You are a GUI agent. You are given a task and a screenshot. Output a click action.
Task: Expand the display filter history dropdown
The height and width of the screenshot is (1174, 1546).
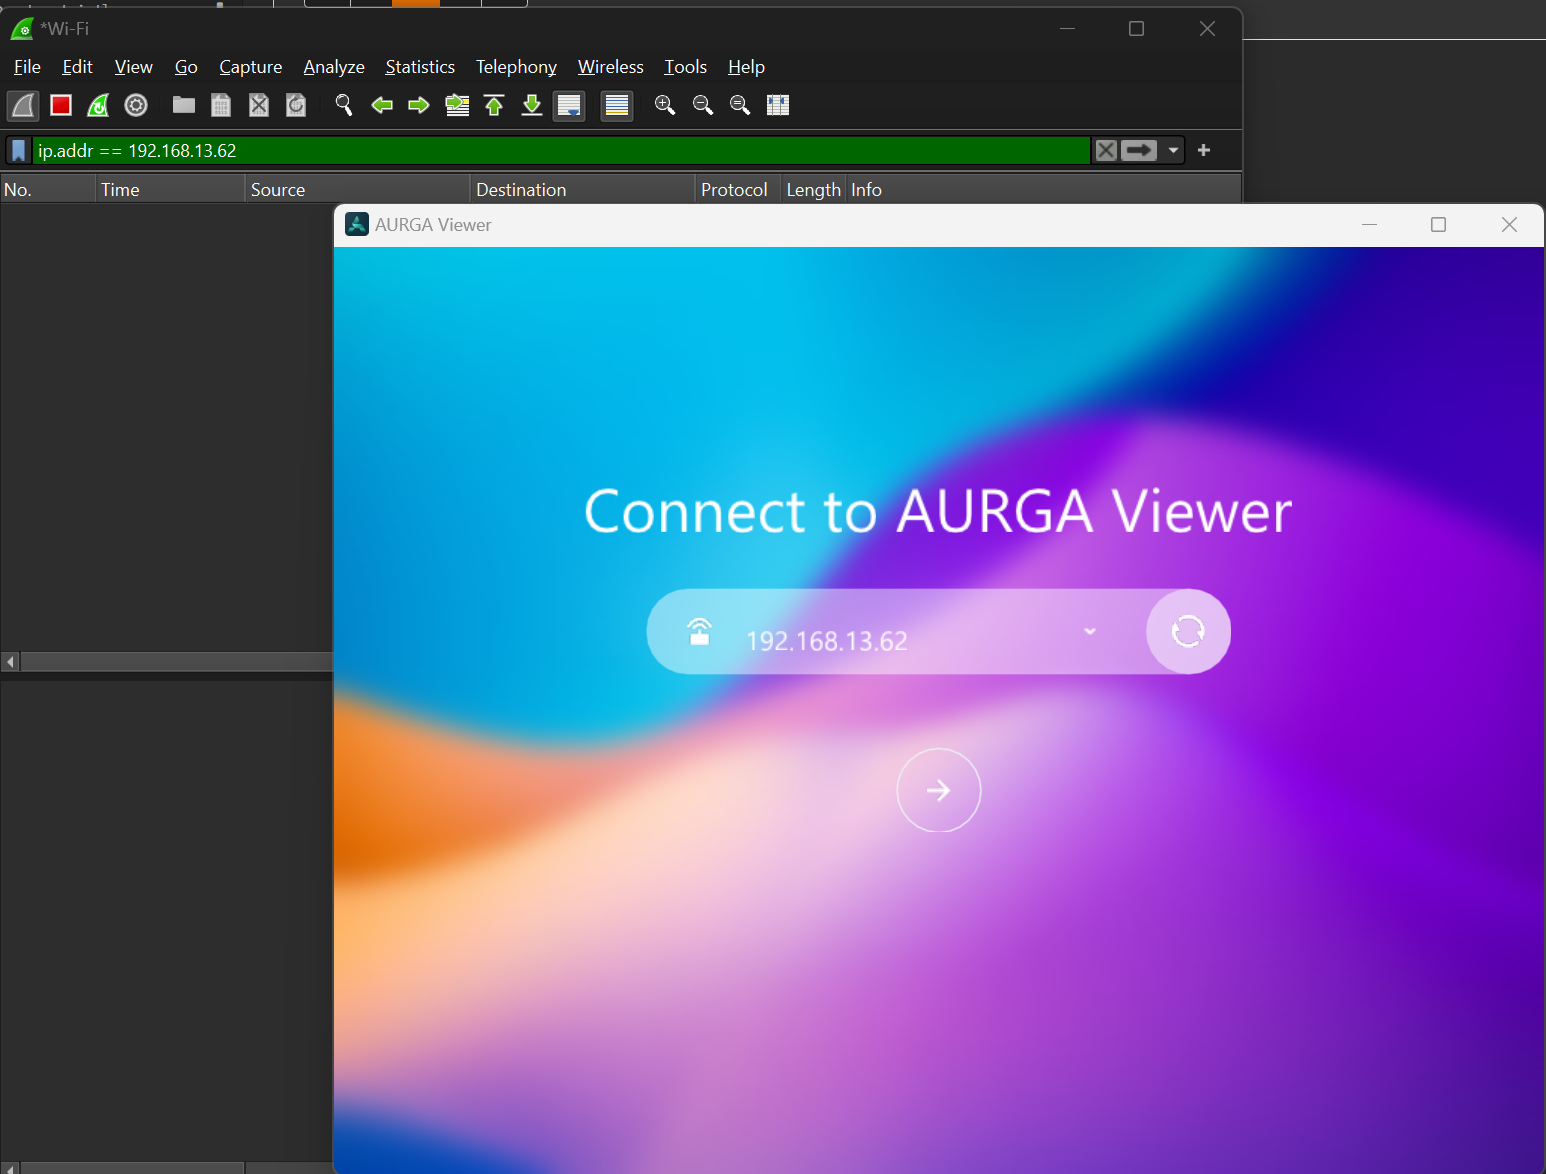tap(1173, 150)
